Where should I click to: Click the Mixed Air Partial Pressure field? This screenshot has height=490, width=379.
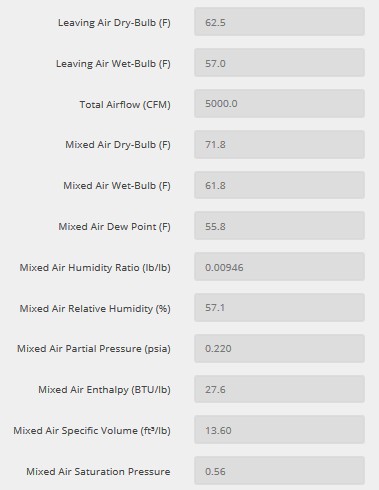pyautogui.click(x=279, y=349)
